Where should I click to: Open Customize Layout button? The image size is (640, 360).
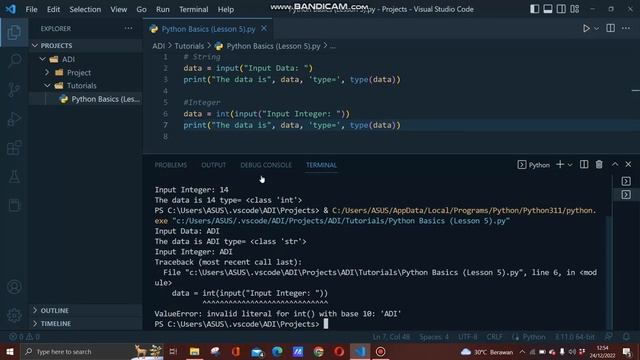(x=575, y=9)
